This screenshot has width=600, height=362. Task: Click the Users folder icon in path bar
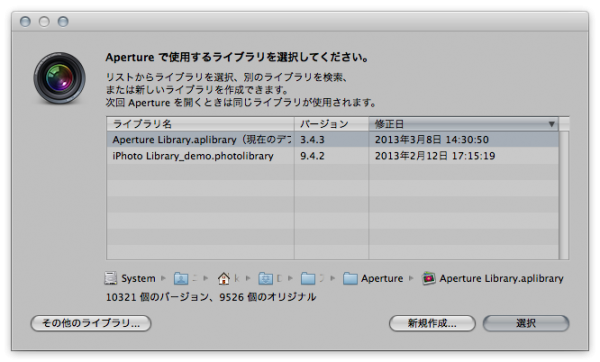181,279
